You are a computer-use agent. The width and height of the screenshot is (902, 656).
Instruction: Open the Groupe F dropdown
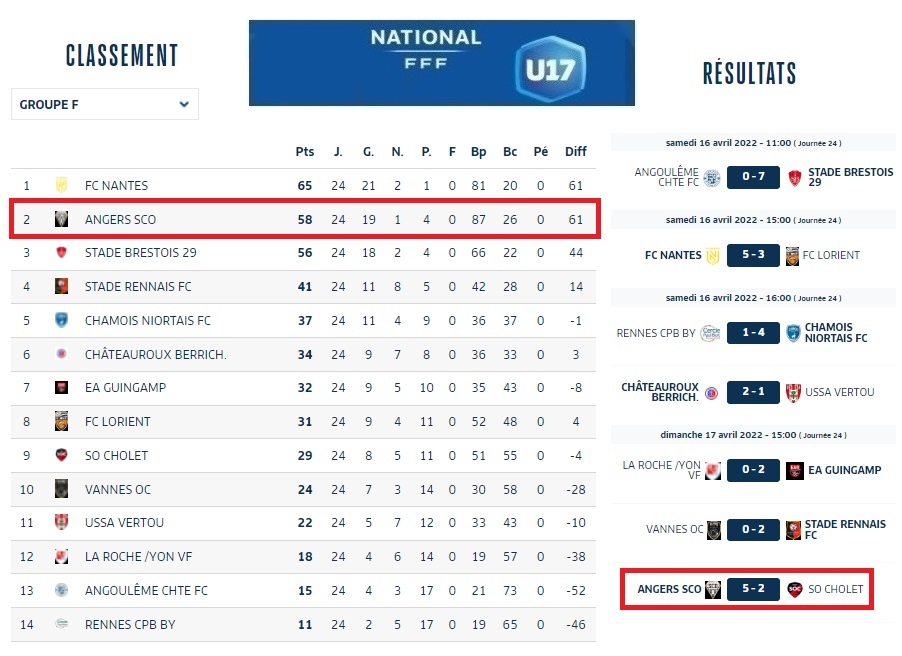click(x=105, y=104)
